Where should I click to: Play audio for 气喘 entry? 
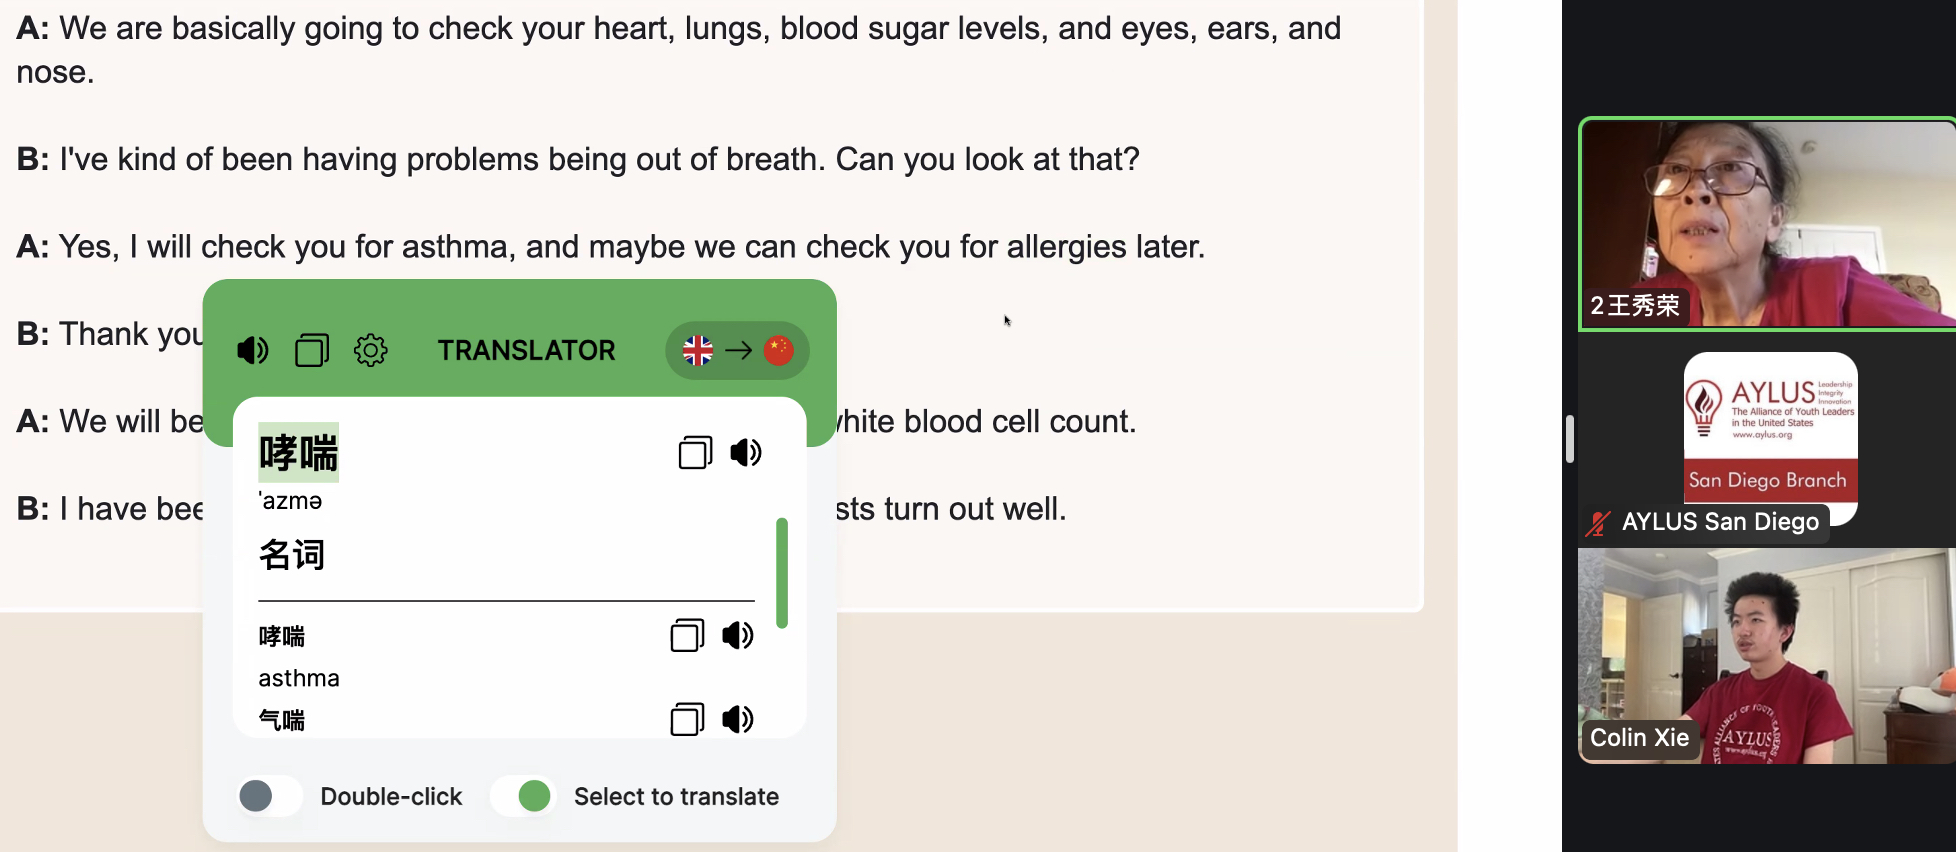coord(738,720)
